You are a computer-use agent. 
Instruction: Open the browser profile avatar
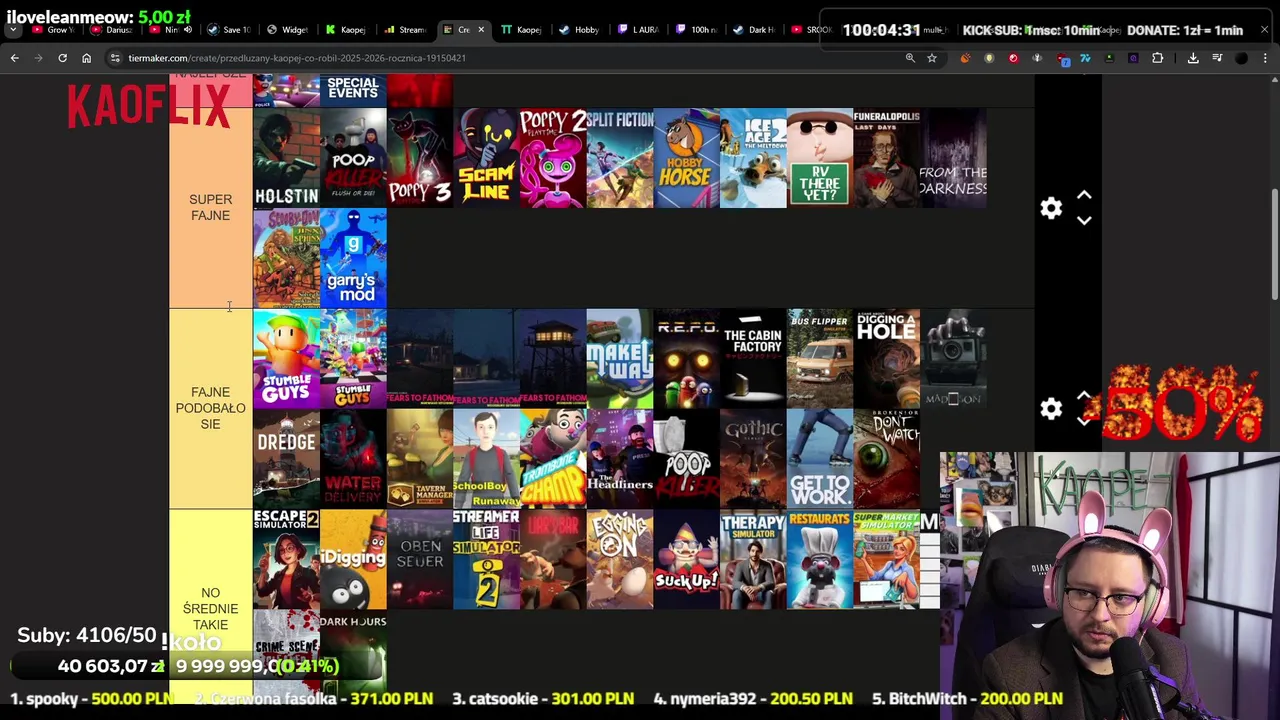click(x=1241, y=58)
